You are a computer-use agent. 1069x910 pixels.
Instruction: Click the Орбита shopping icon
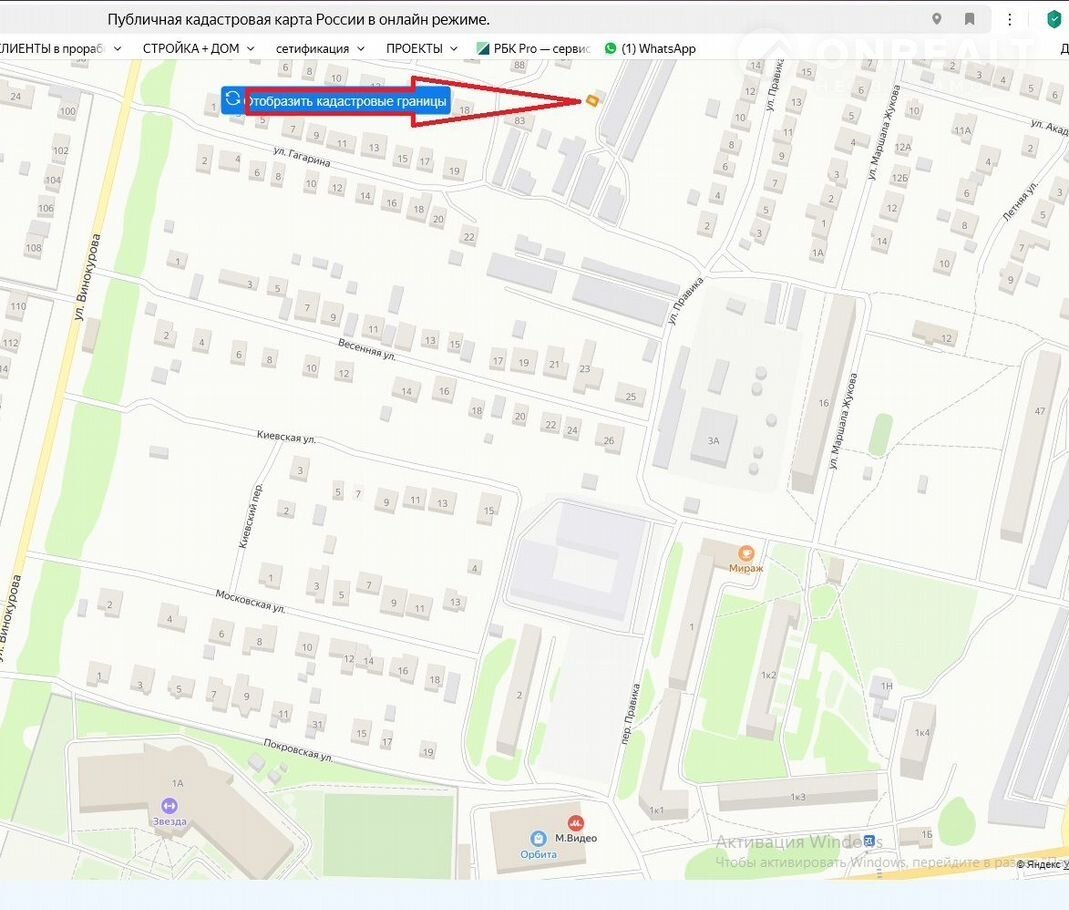(538, 838)
